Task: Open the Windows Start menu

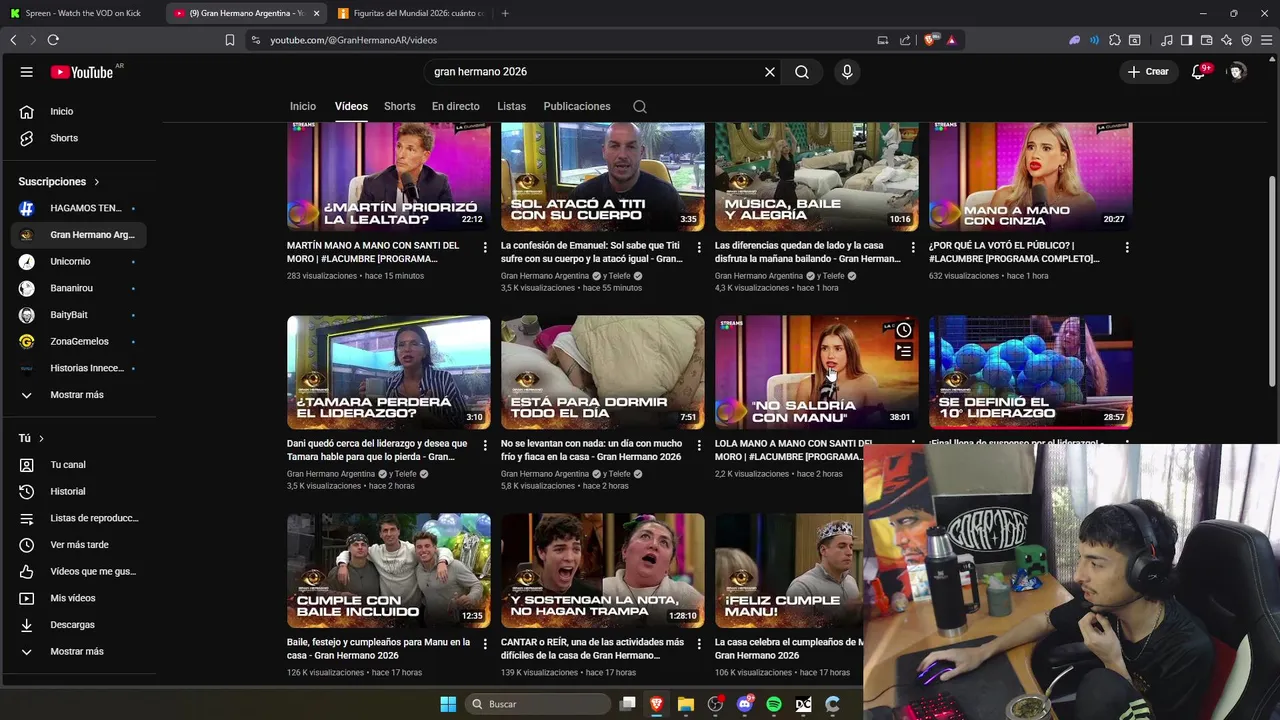Action: coord(448,704)
